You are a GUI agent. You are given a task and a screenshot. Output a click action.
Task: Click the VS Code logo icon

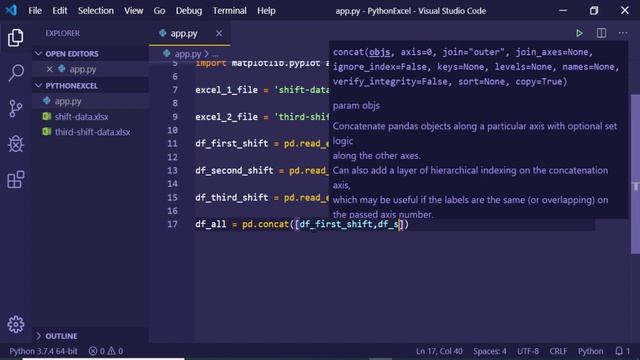[11, 10]
